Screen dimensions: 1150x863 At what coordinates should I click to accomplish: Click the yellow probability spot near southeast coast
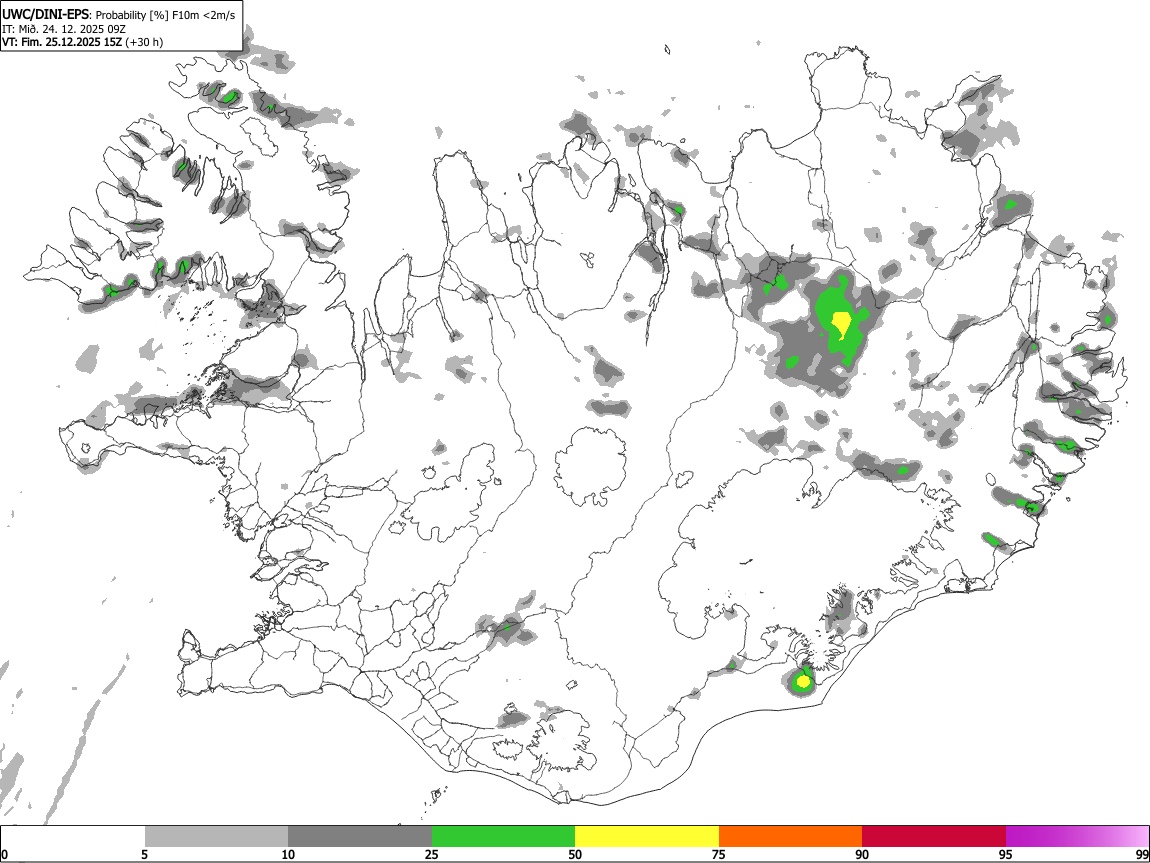[x=803, y=682]
